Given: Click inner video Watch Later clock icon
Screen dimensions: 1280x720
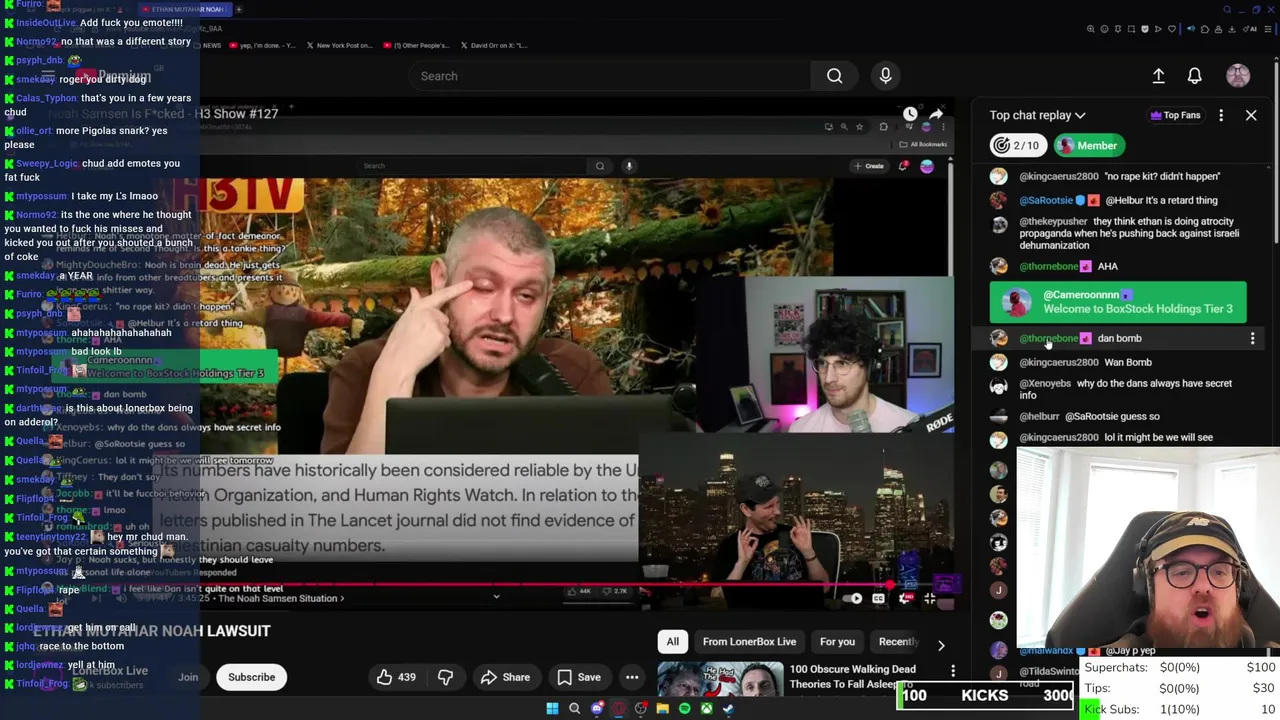Looking at the screenshot, I should [910, 114].
